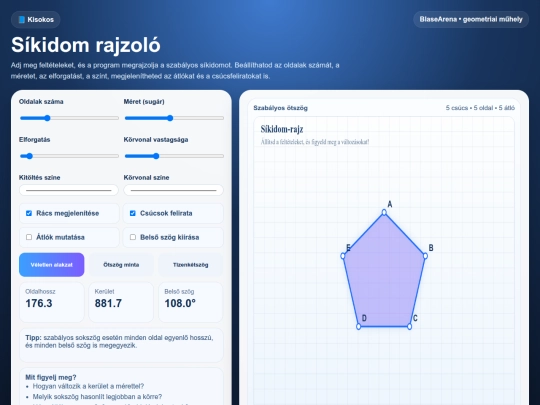This screenshot has width=540, height=405.
Task: Click vertex C handle of the pentagon
Action: tap(409, 326)
